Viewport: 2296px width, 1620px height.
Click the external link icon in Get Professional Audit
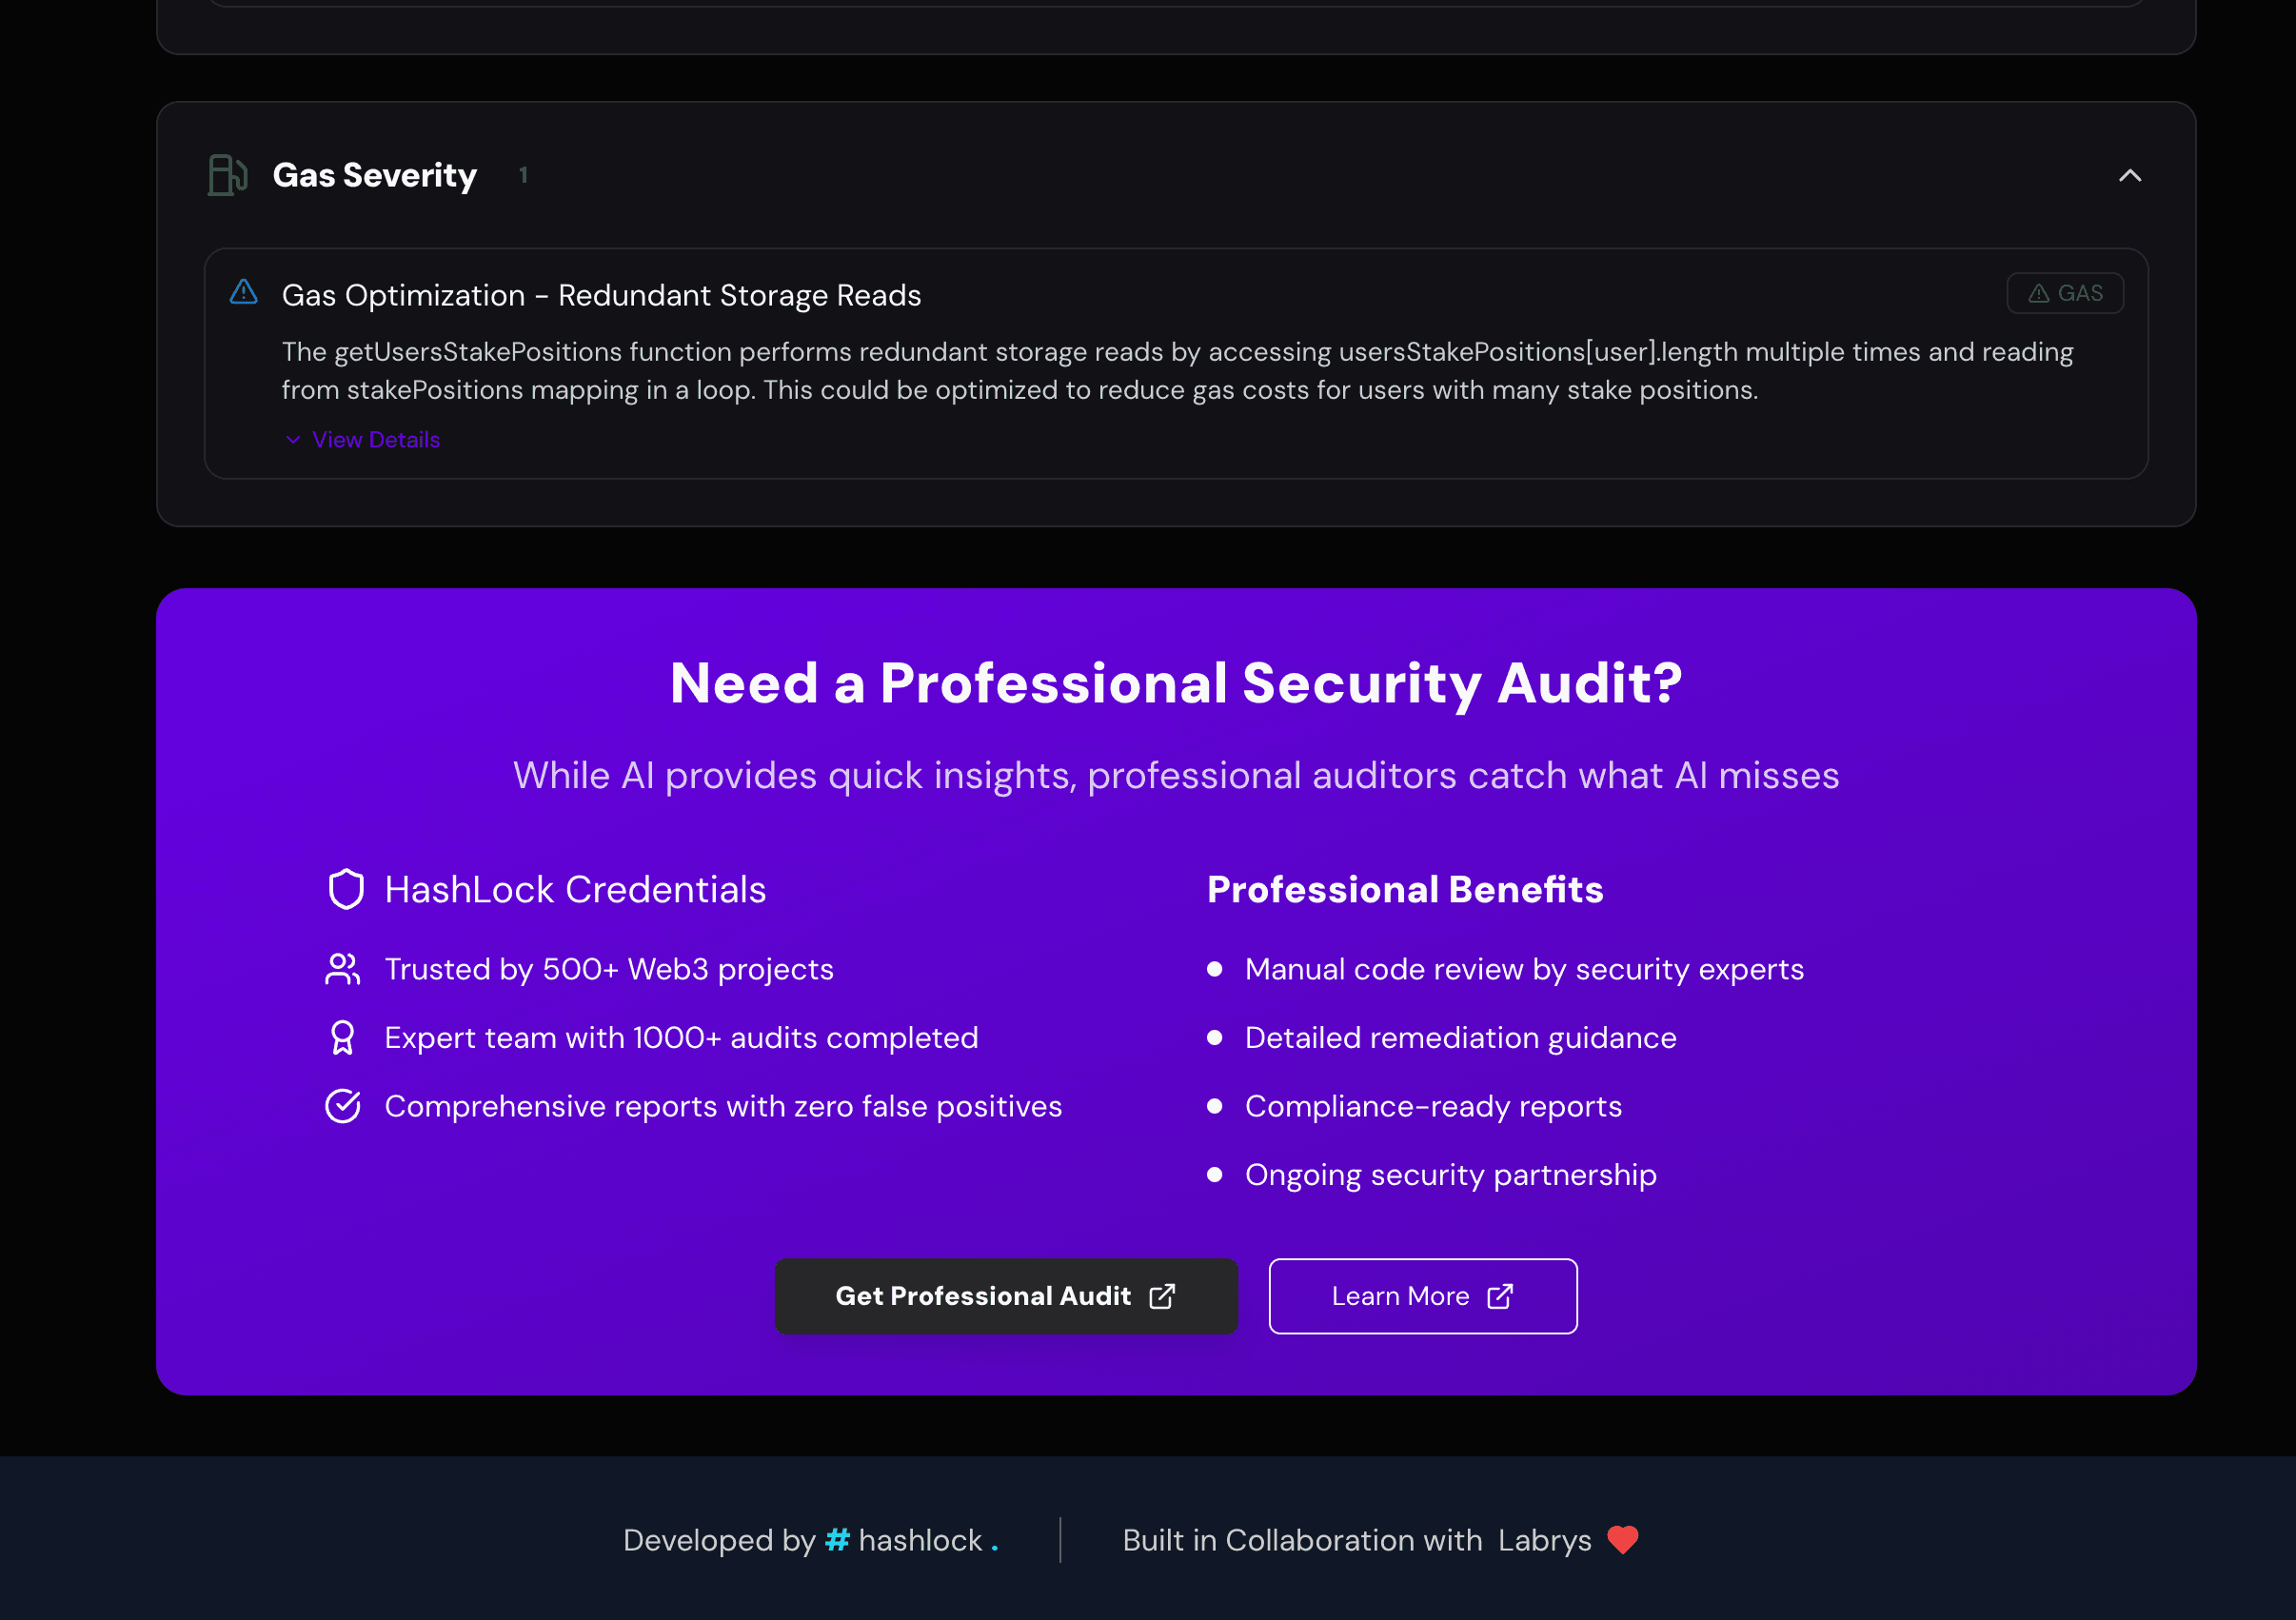(1162, 1296)
